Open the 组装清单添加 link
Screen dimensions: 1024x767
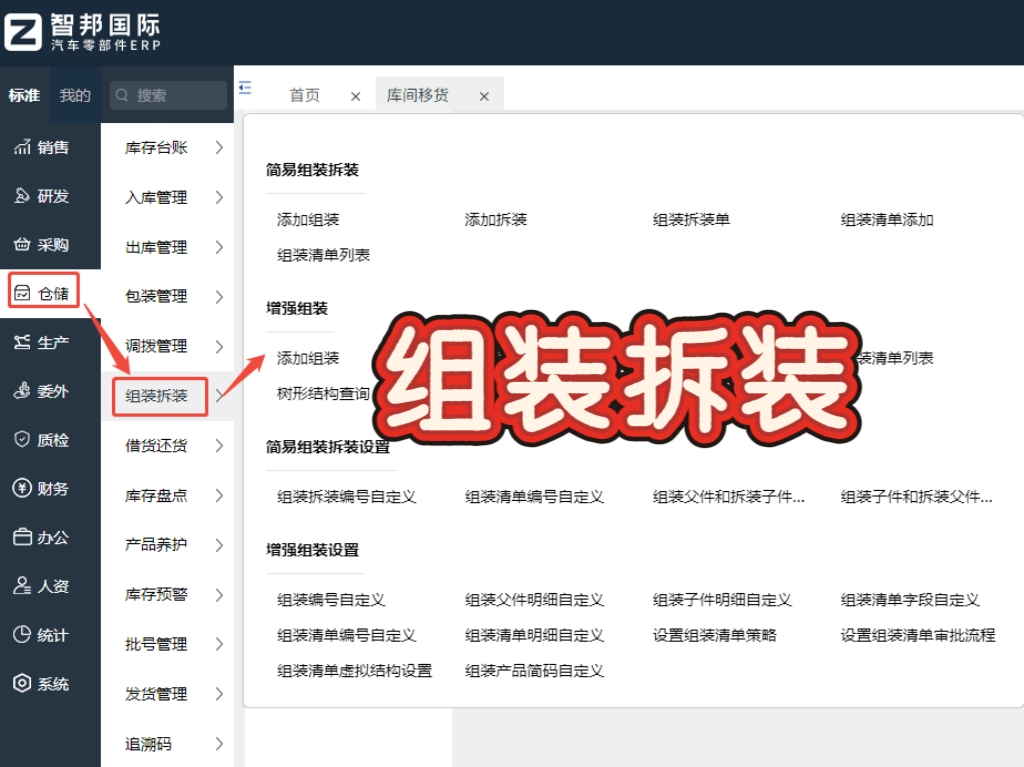click(x=887, y=220)
